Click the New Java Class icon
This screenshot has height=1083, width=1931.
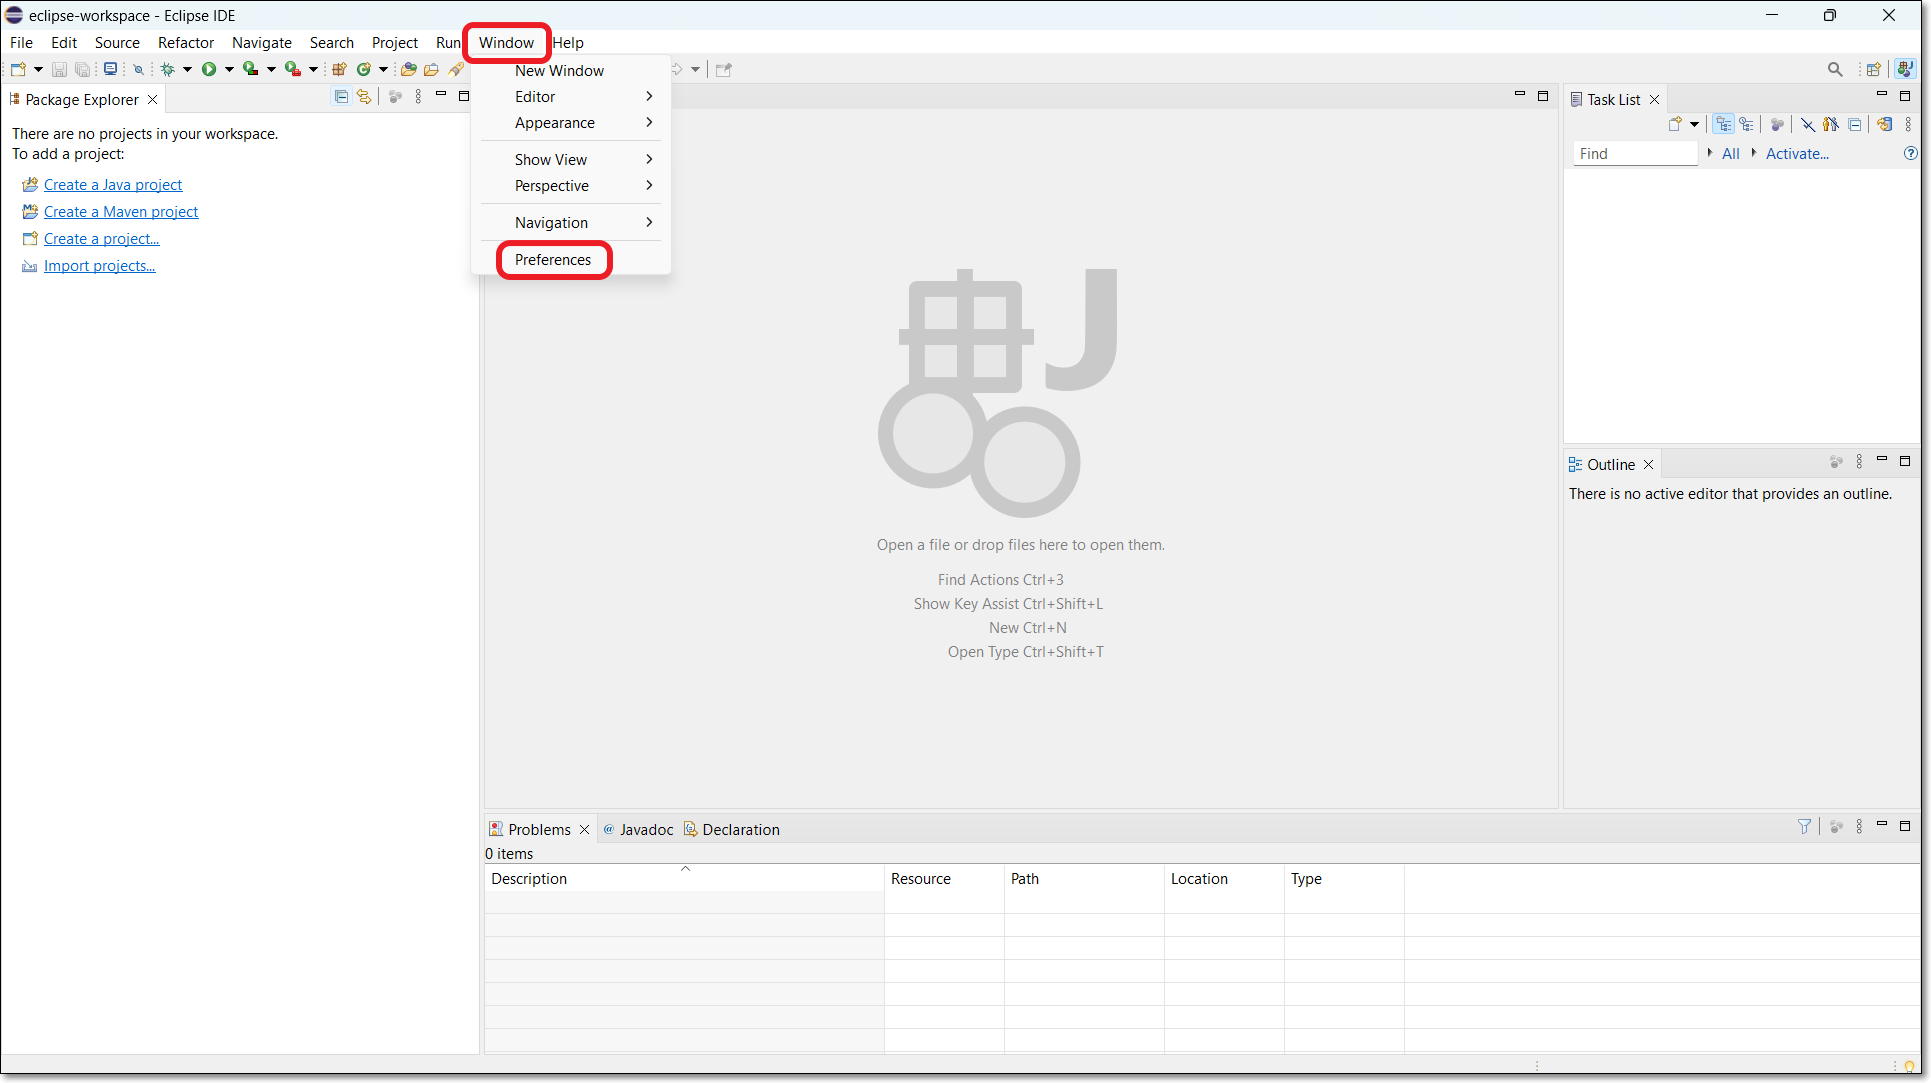364,69
